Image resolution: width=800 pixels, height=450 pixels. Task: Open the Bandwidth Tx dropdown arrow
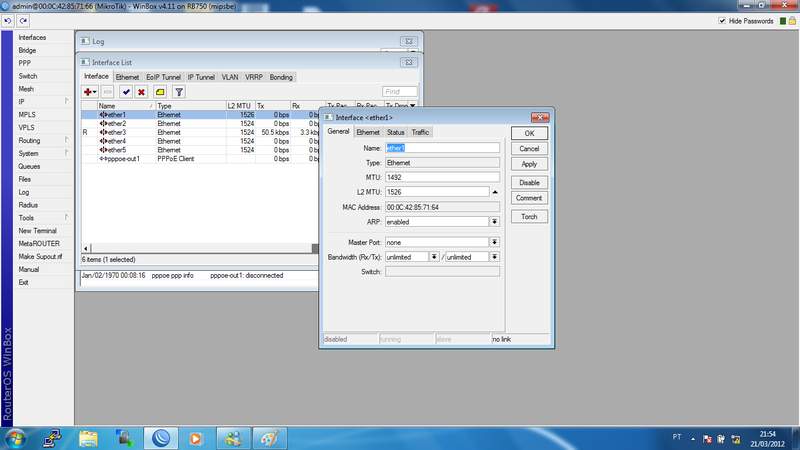pyautogui.click(x=494, y=257)
